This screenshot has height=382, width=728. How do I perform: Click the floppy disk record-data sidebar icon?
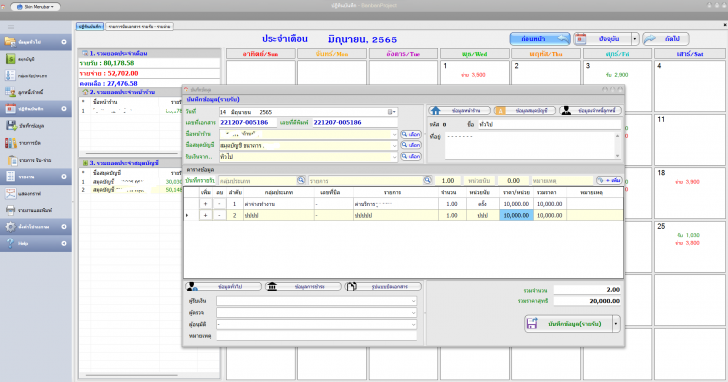tap(12, 126)
